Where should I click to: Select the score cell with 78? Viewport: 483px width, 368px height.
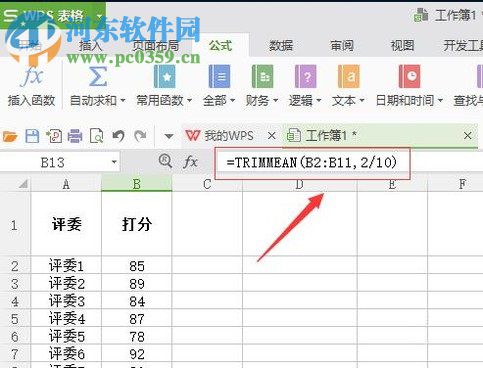pos(137,336)
